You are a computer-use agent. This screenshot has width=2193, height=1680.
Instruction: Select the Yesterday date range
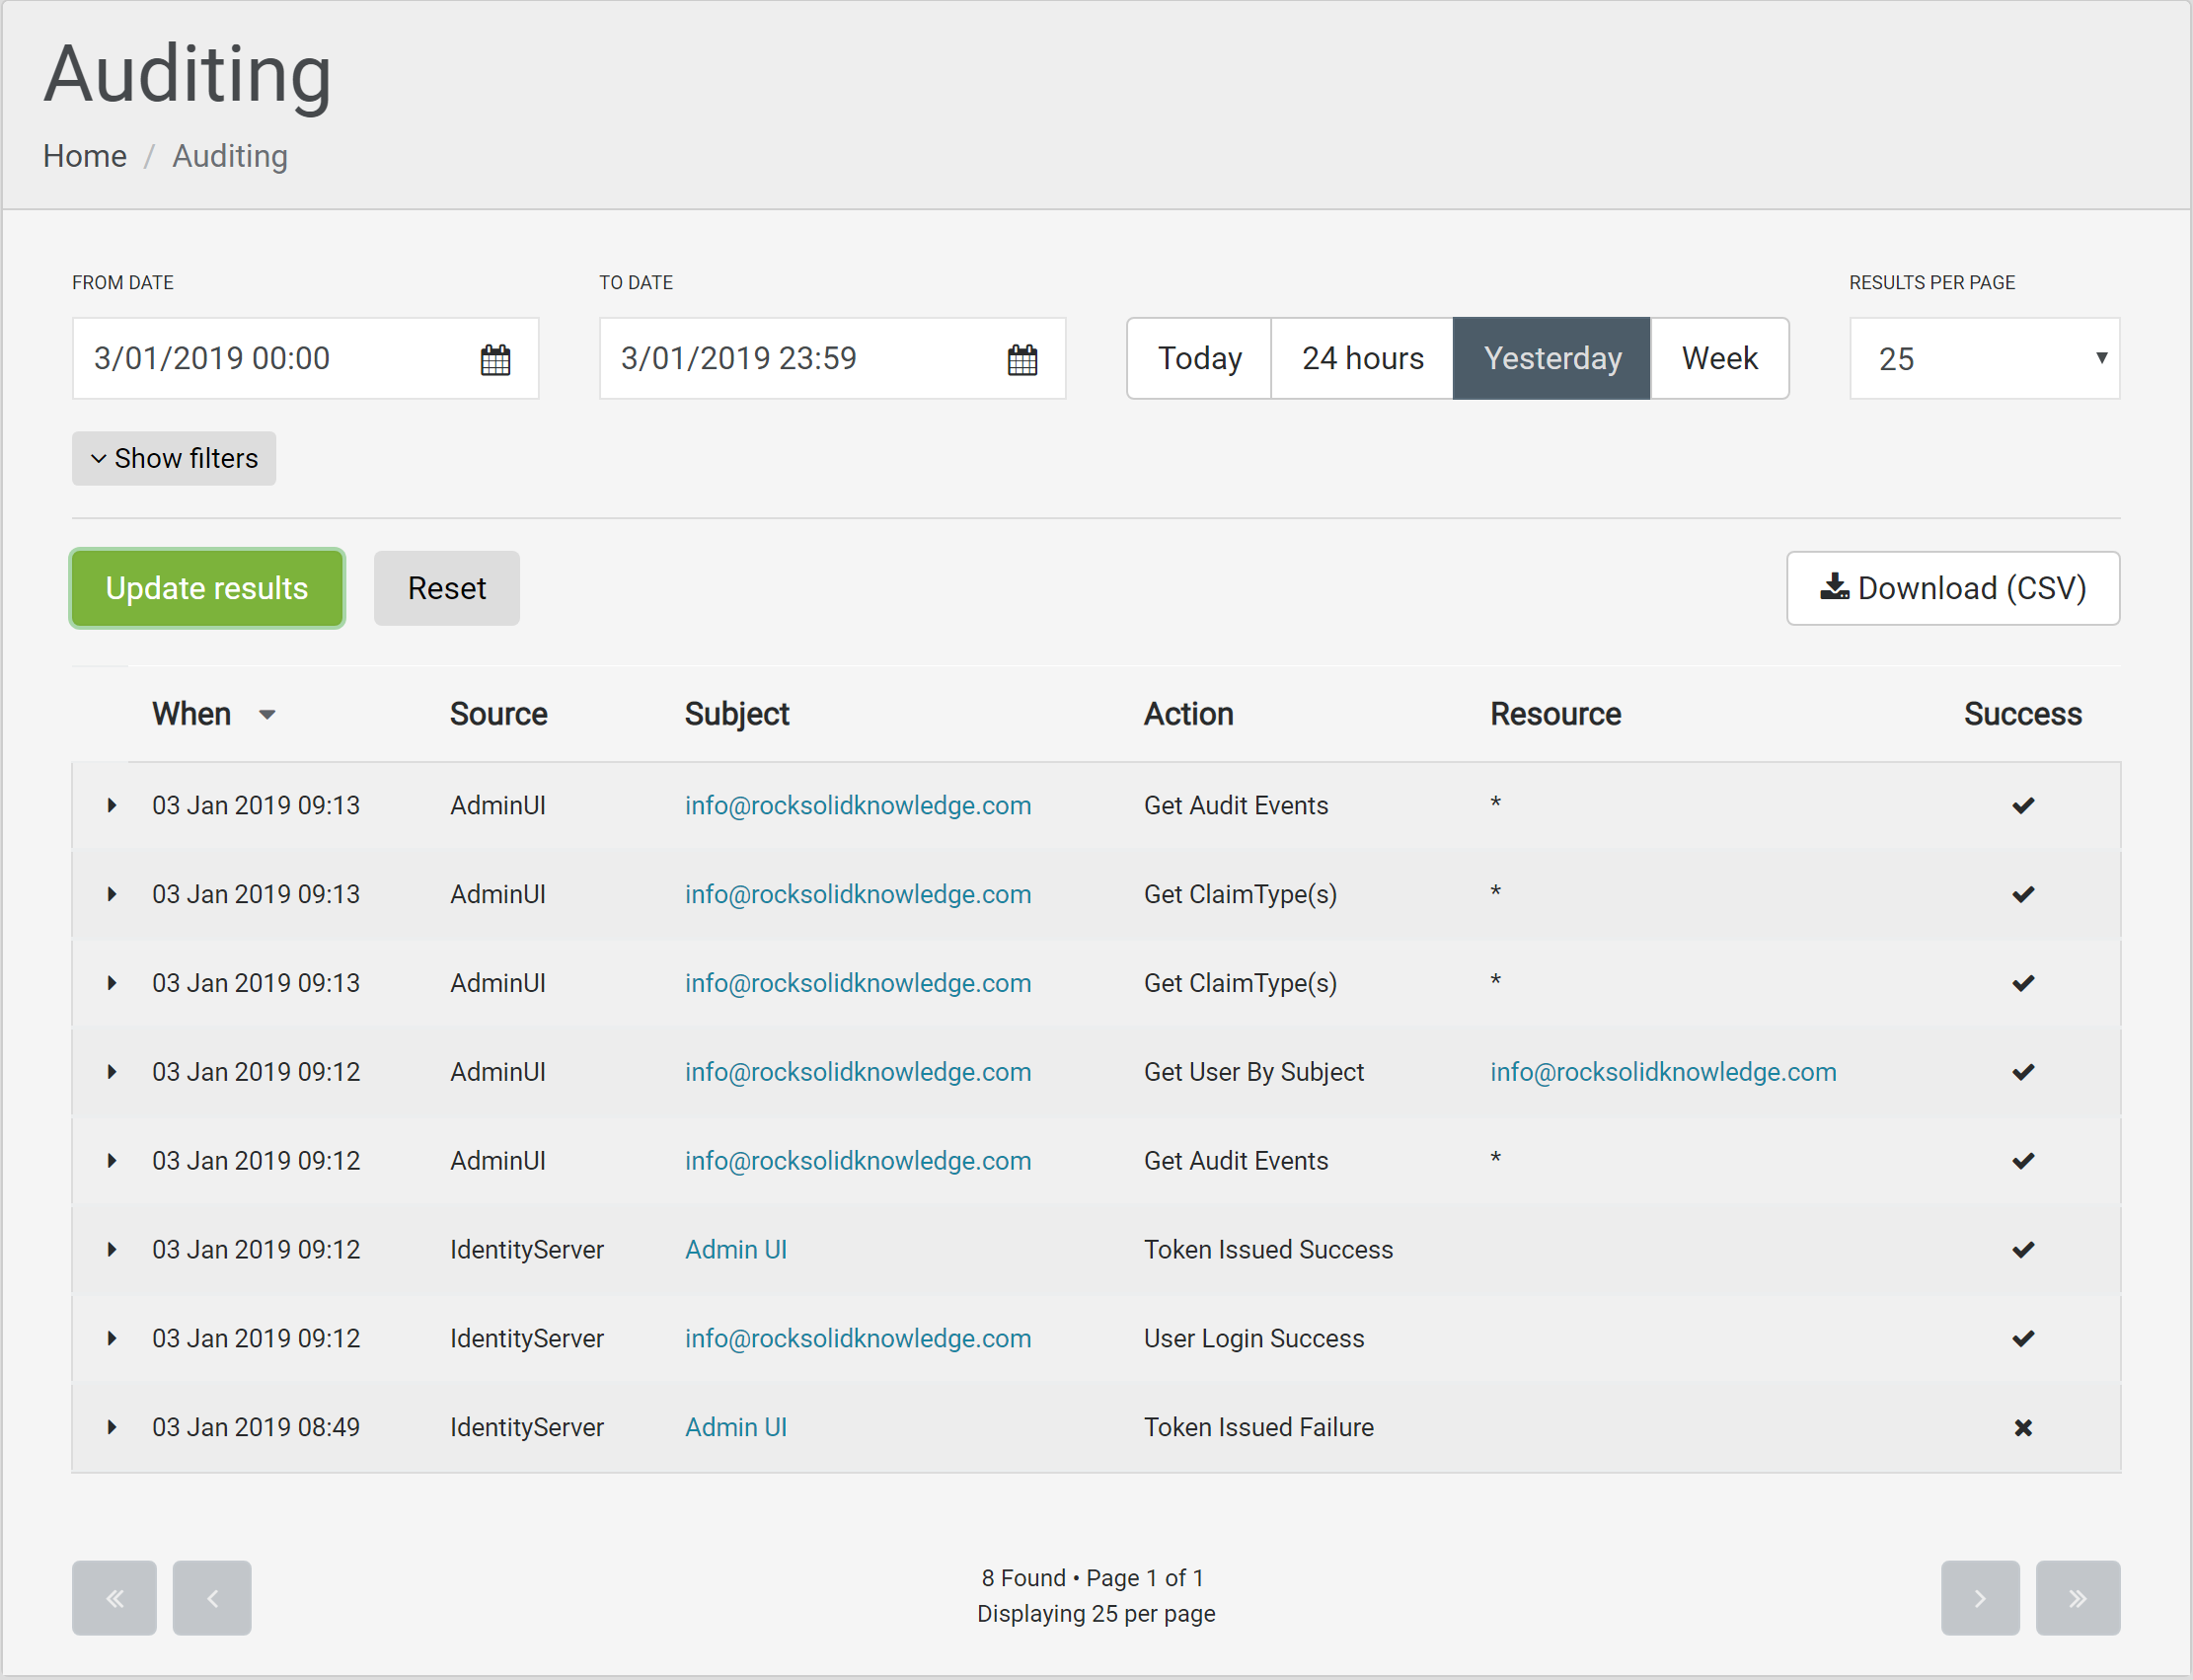pos(1552,358)
